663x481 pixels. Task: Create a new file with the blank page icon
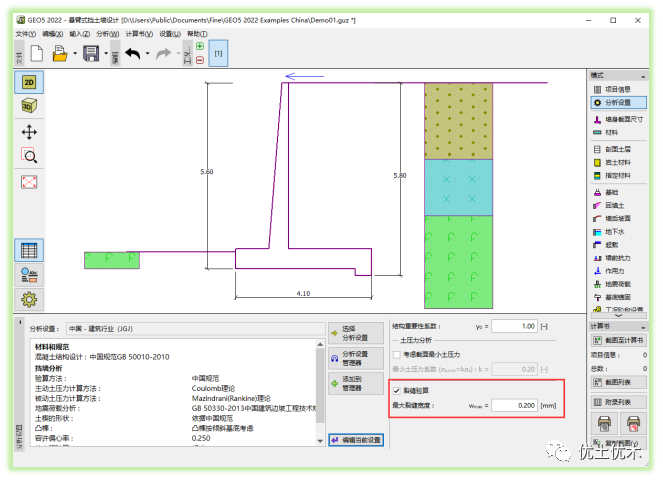37,54
